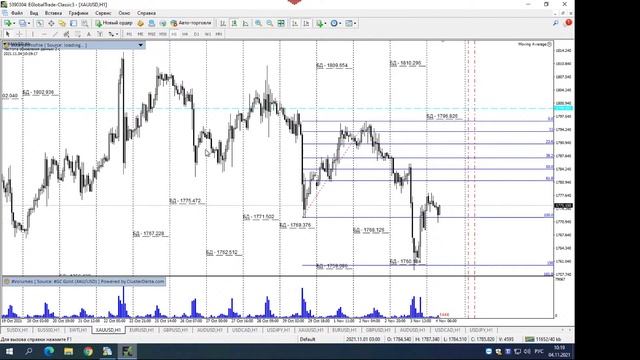Switch to M5 timeframe
Screen dimensions: 640x360
coord(140,34)
